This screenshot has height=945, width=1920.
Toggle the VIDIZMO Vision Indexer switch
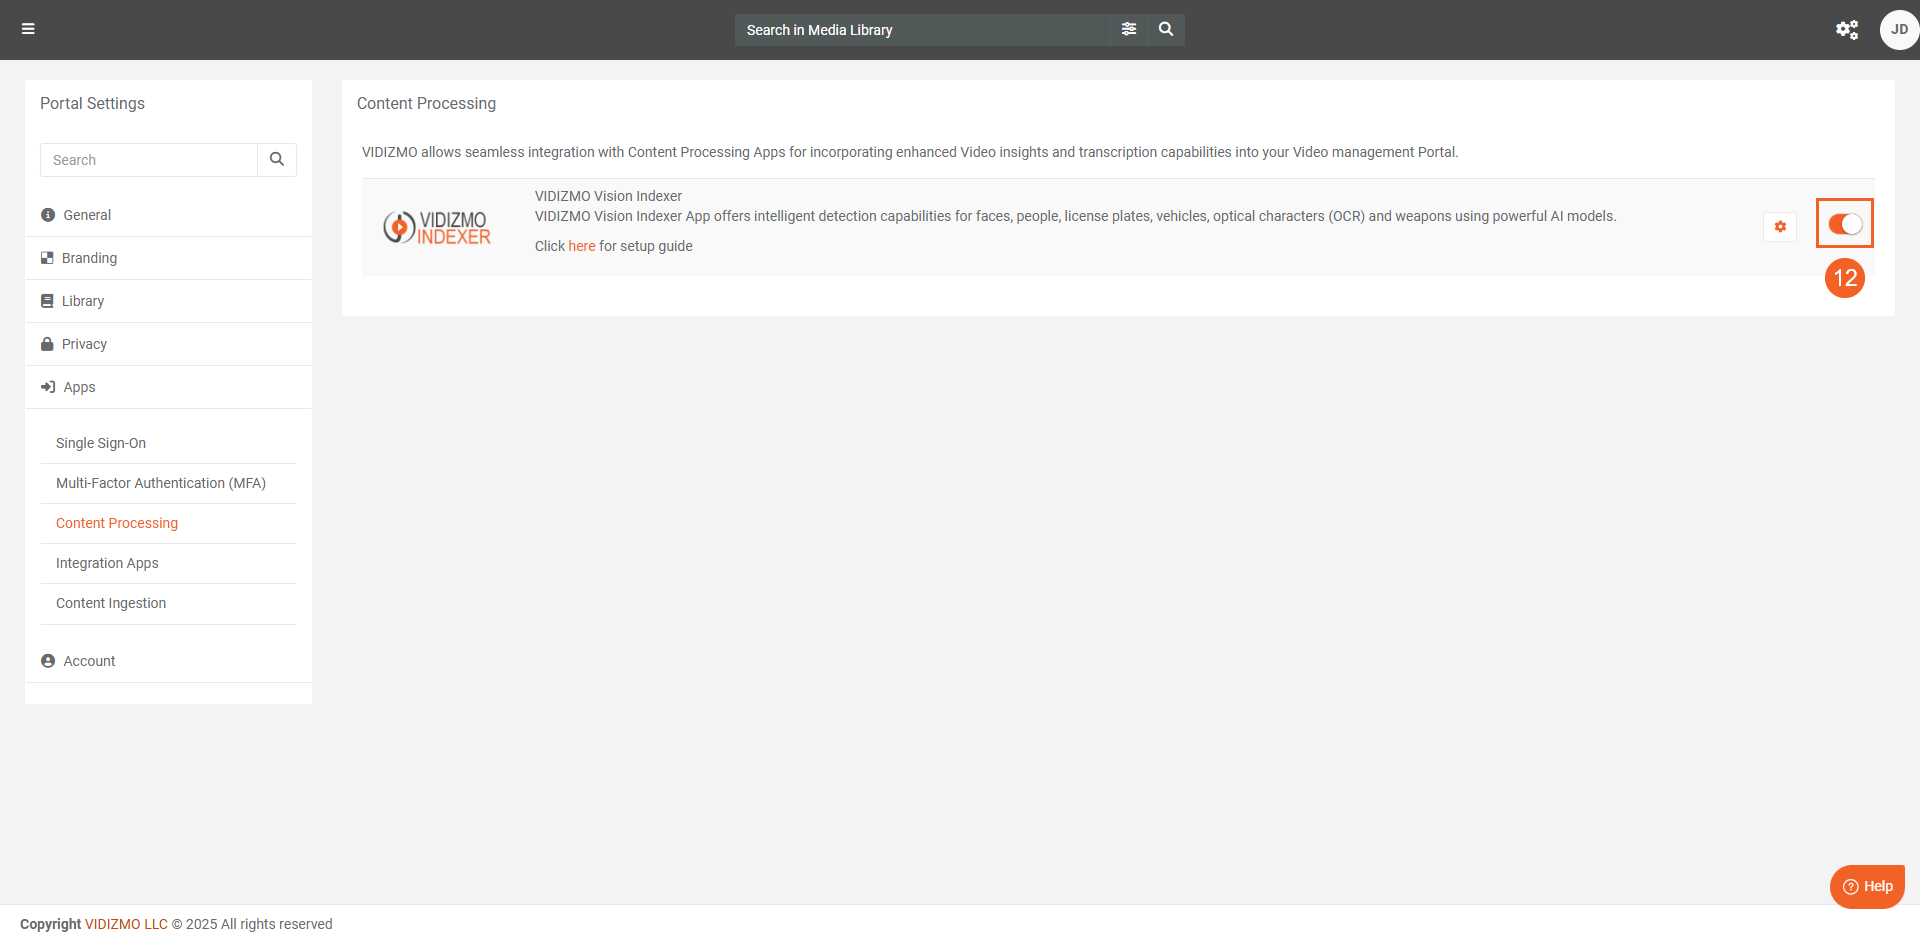1845,224
